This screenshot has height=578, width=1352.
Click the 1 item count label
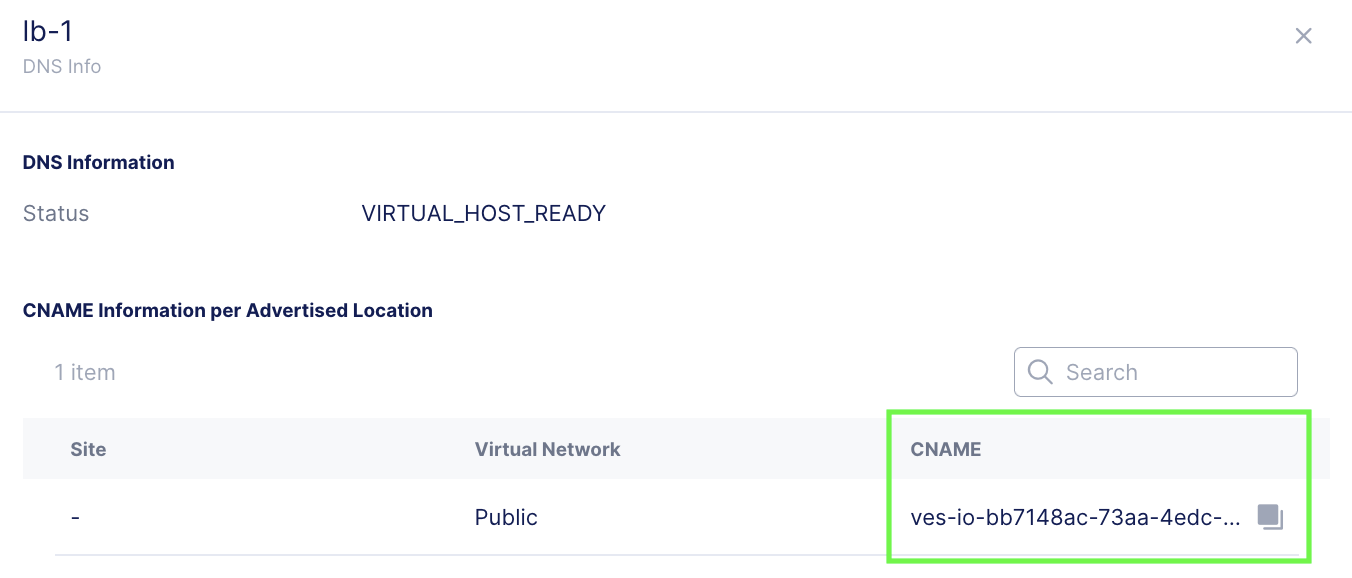pyautogui.click(x=85, y=372)
